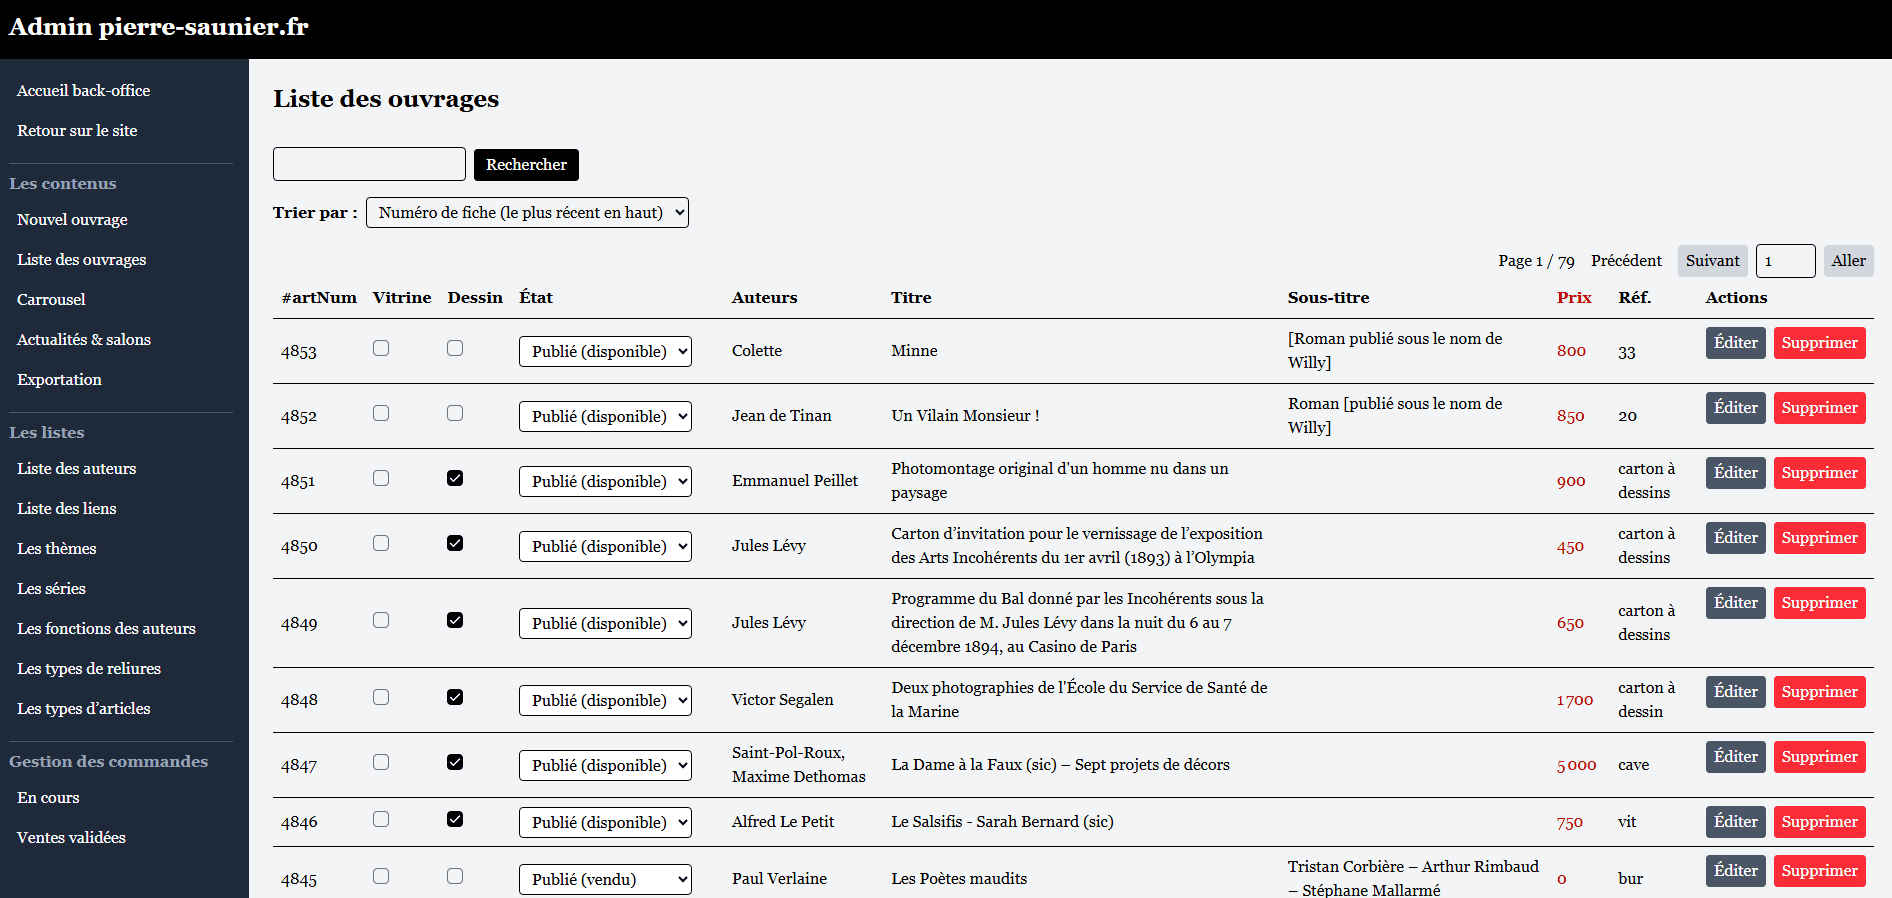1892x898 pixels.
Task: Uncheck Dessin box for article 4851
Action: click(455, 478)
